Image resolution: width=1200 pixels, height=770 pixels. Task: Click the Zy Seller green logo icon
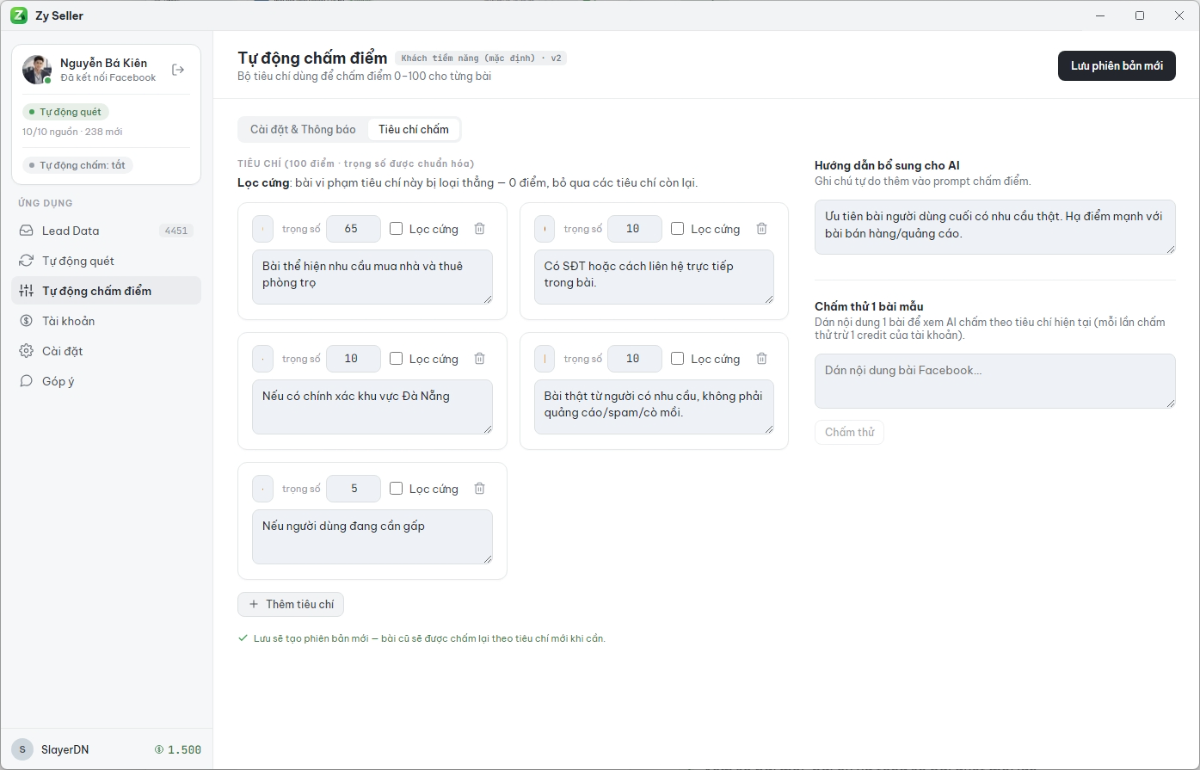(18, 15)
